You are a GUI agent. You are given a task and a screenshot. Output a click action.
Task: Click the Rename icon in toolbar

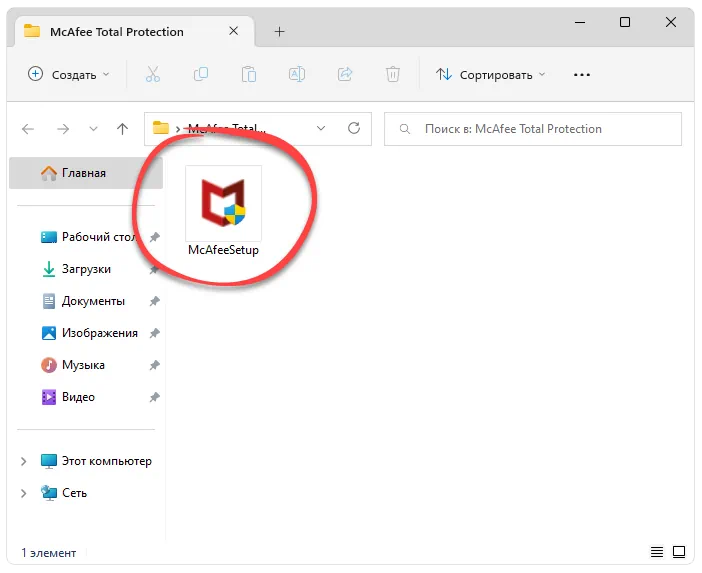click(x=297, y=74)
